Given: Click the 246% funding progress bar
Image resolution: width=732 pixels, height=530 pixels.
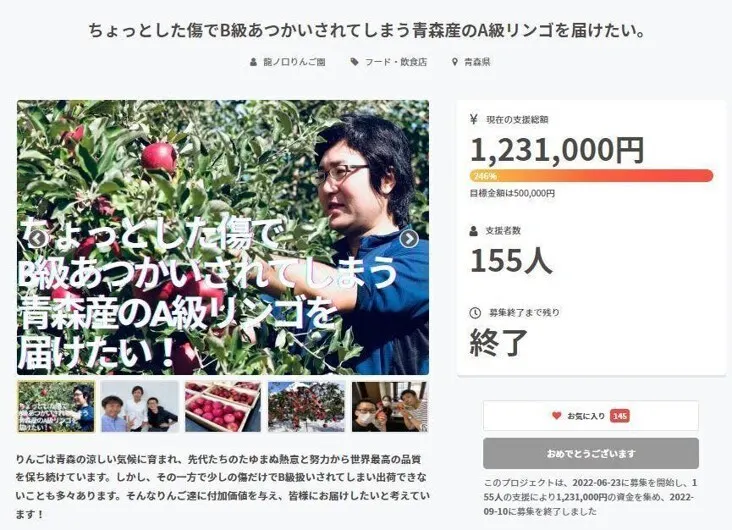Looking at the screenshot, I should [x=591, y=176].
